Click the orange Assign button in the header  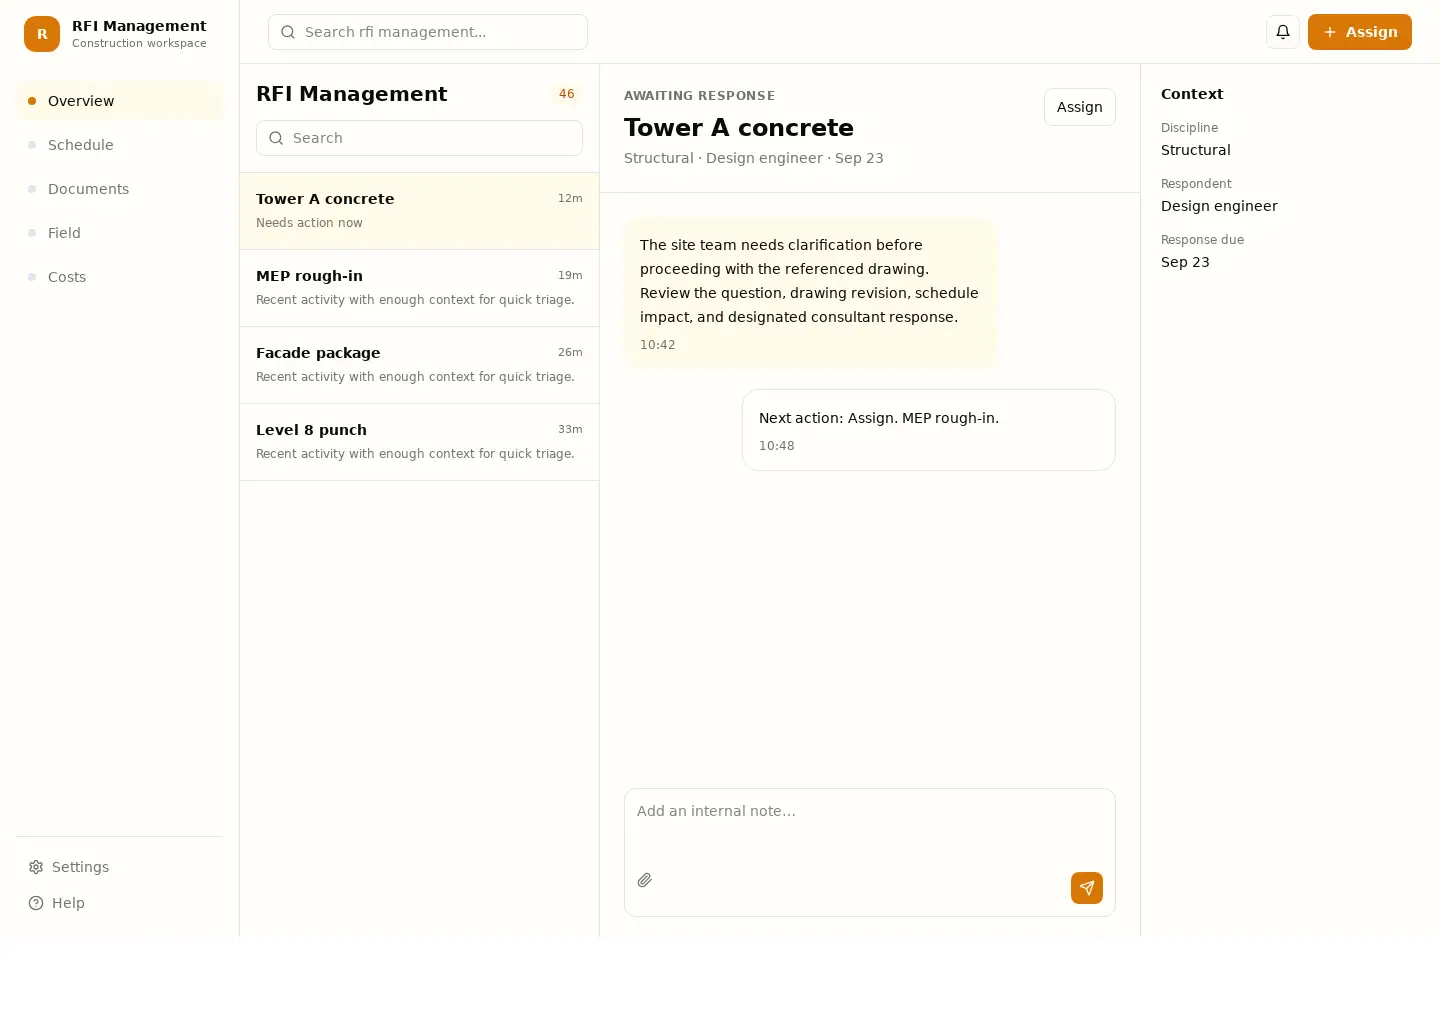(1360, 32)
